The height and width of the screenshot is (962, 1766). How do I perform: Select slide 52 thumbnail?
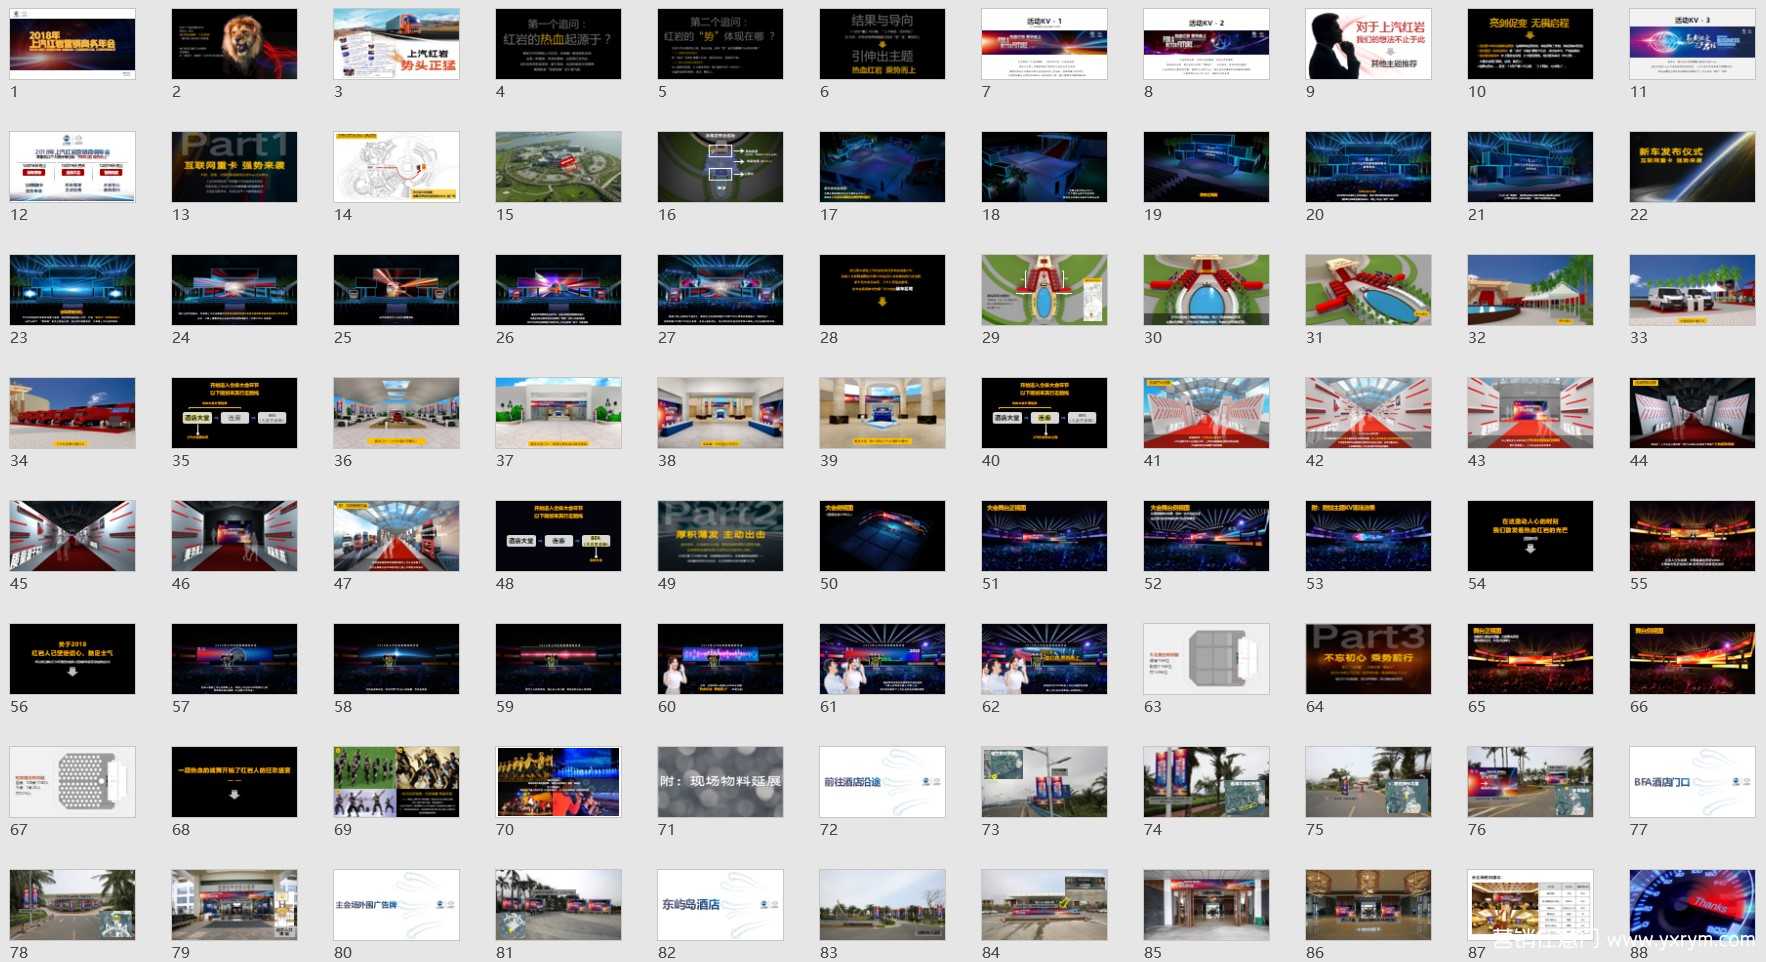(x=1206, y=536)
